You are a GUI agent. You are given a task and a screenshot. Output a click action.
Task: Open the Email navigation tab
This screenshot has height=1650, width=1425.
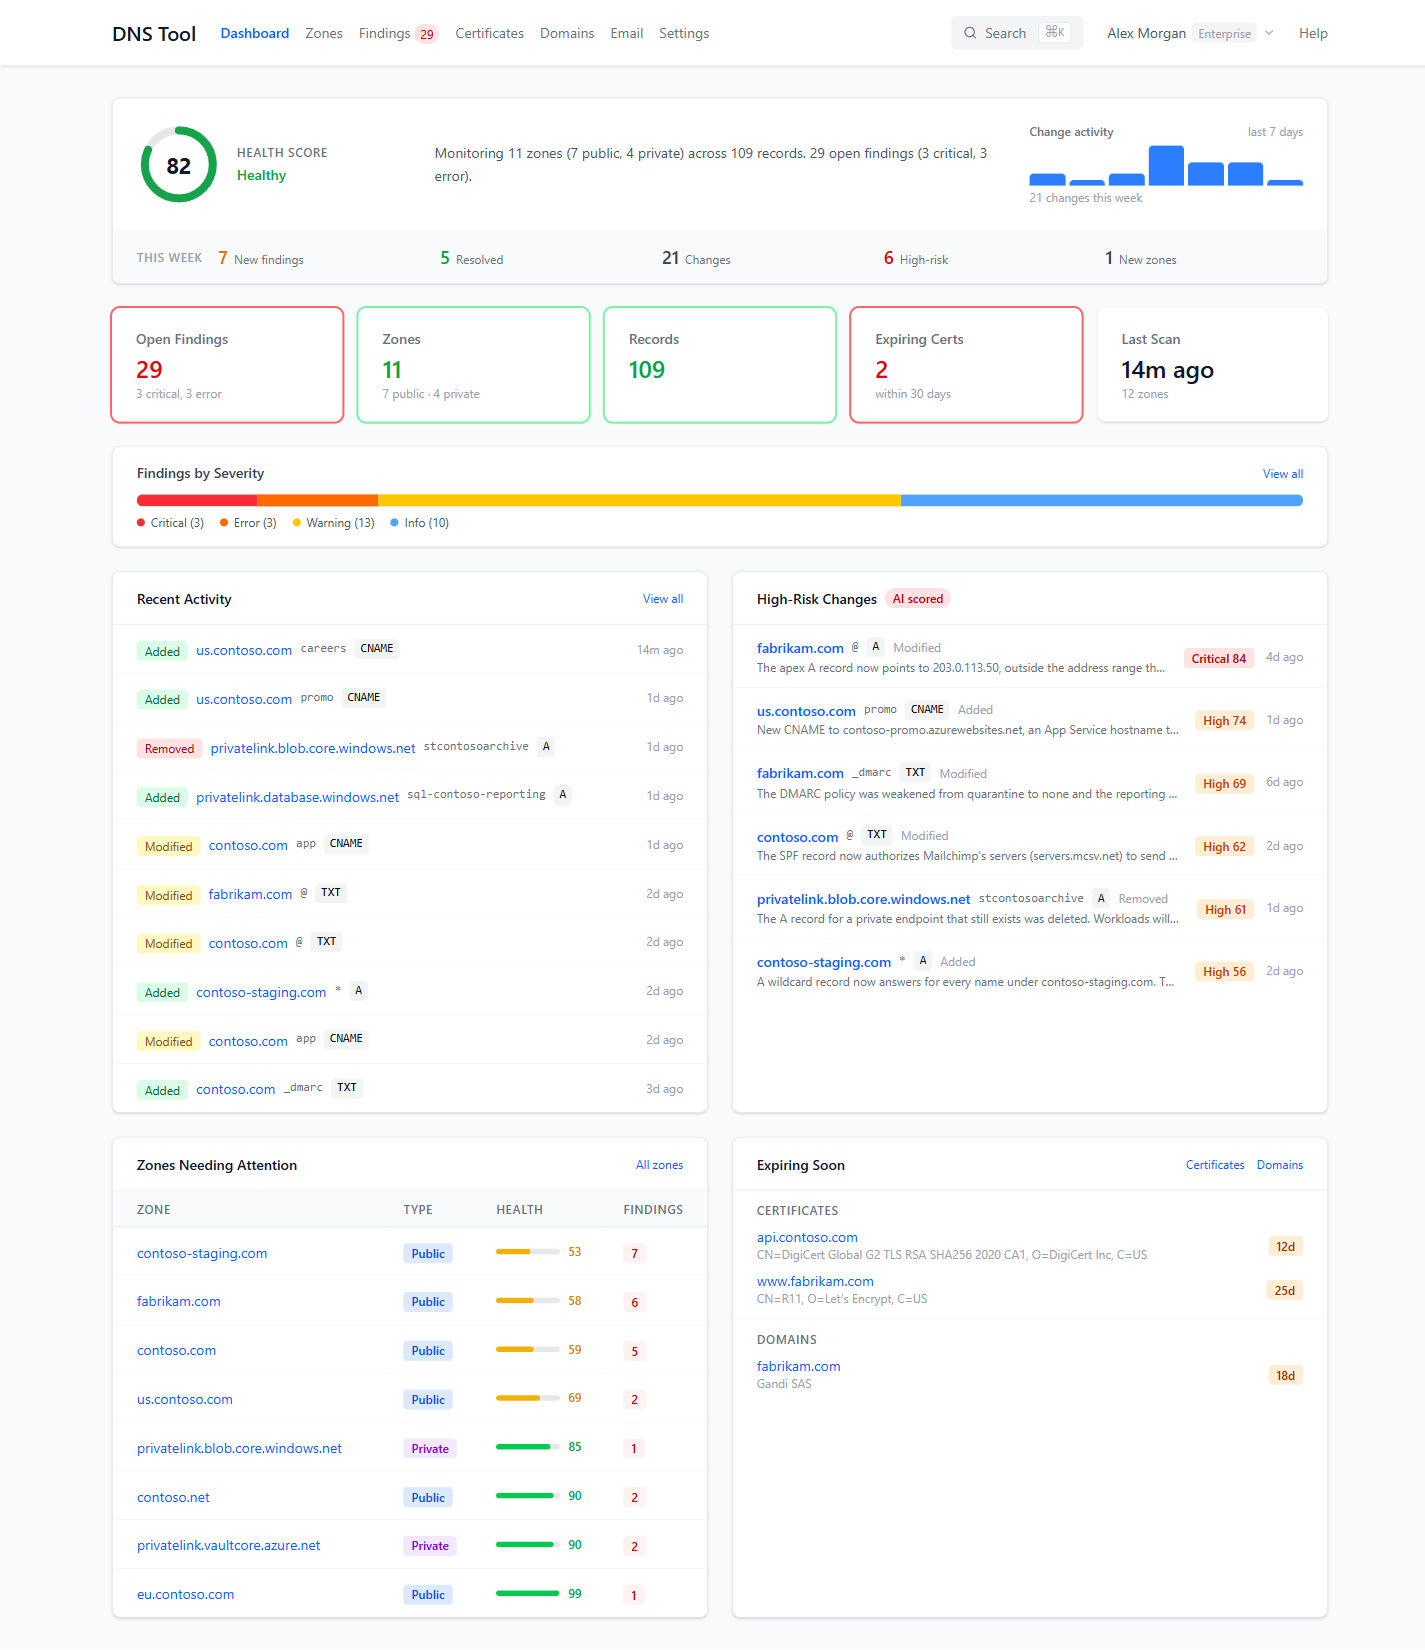[x=627, y=33]
